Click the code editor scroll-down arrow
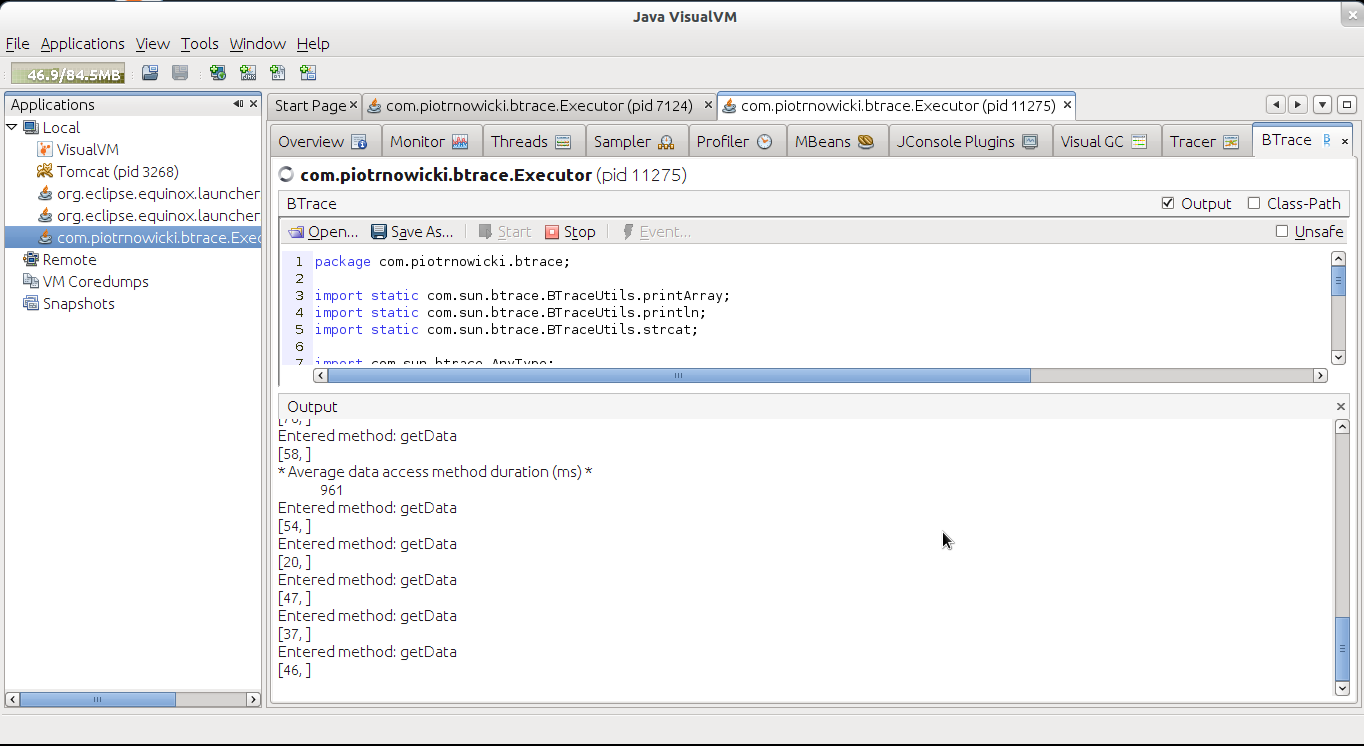Screen dimensions: 1364x746 coord(1338,357)
